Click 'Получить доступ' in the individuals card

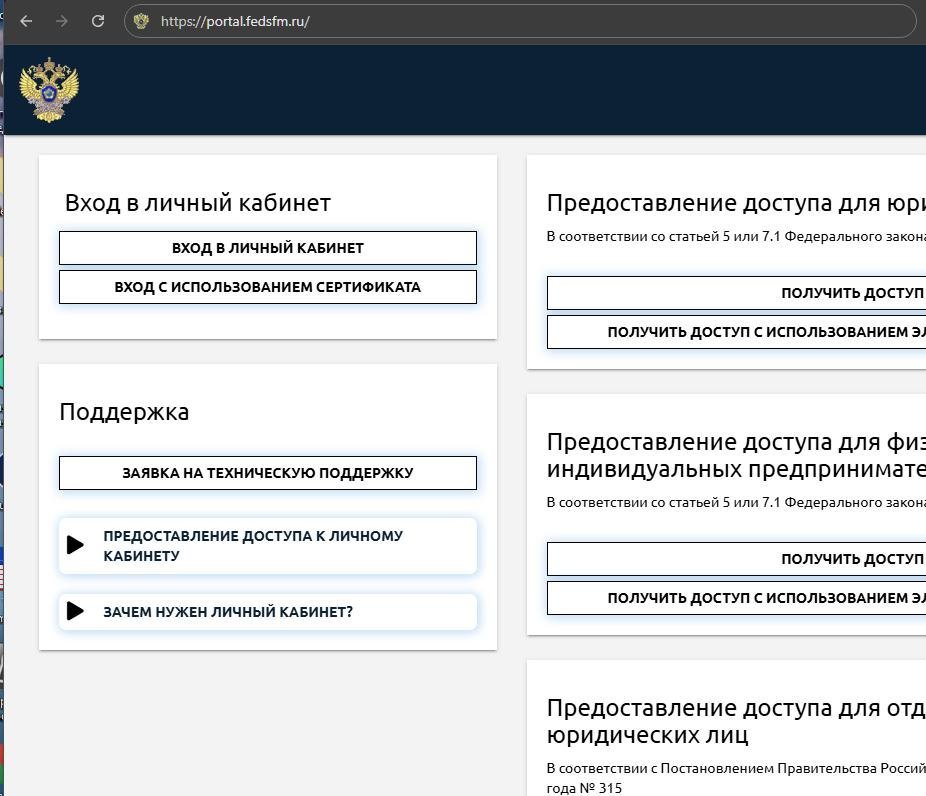pyautogui.click(x=736, y=559)
